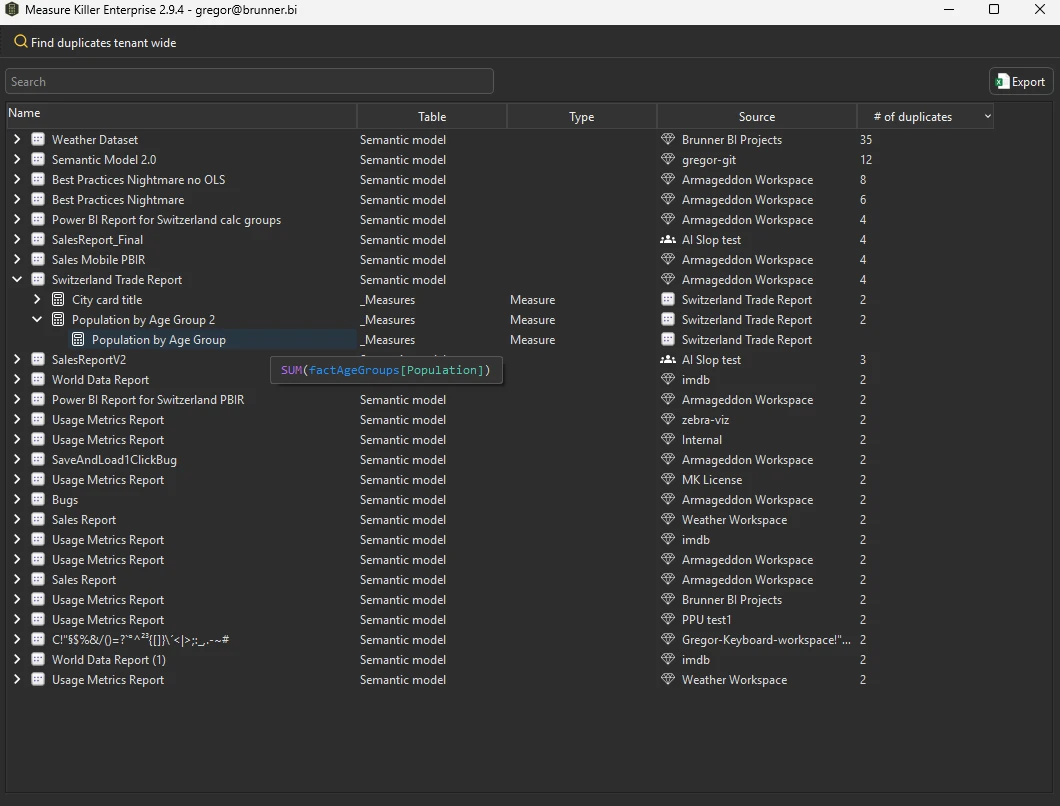Sort by the Source column header
Viewport: 1060px width, 806px height.
[756, 116]
